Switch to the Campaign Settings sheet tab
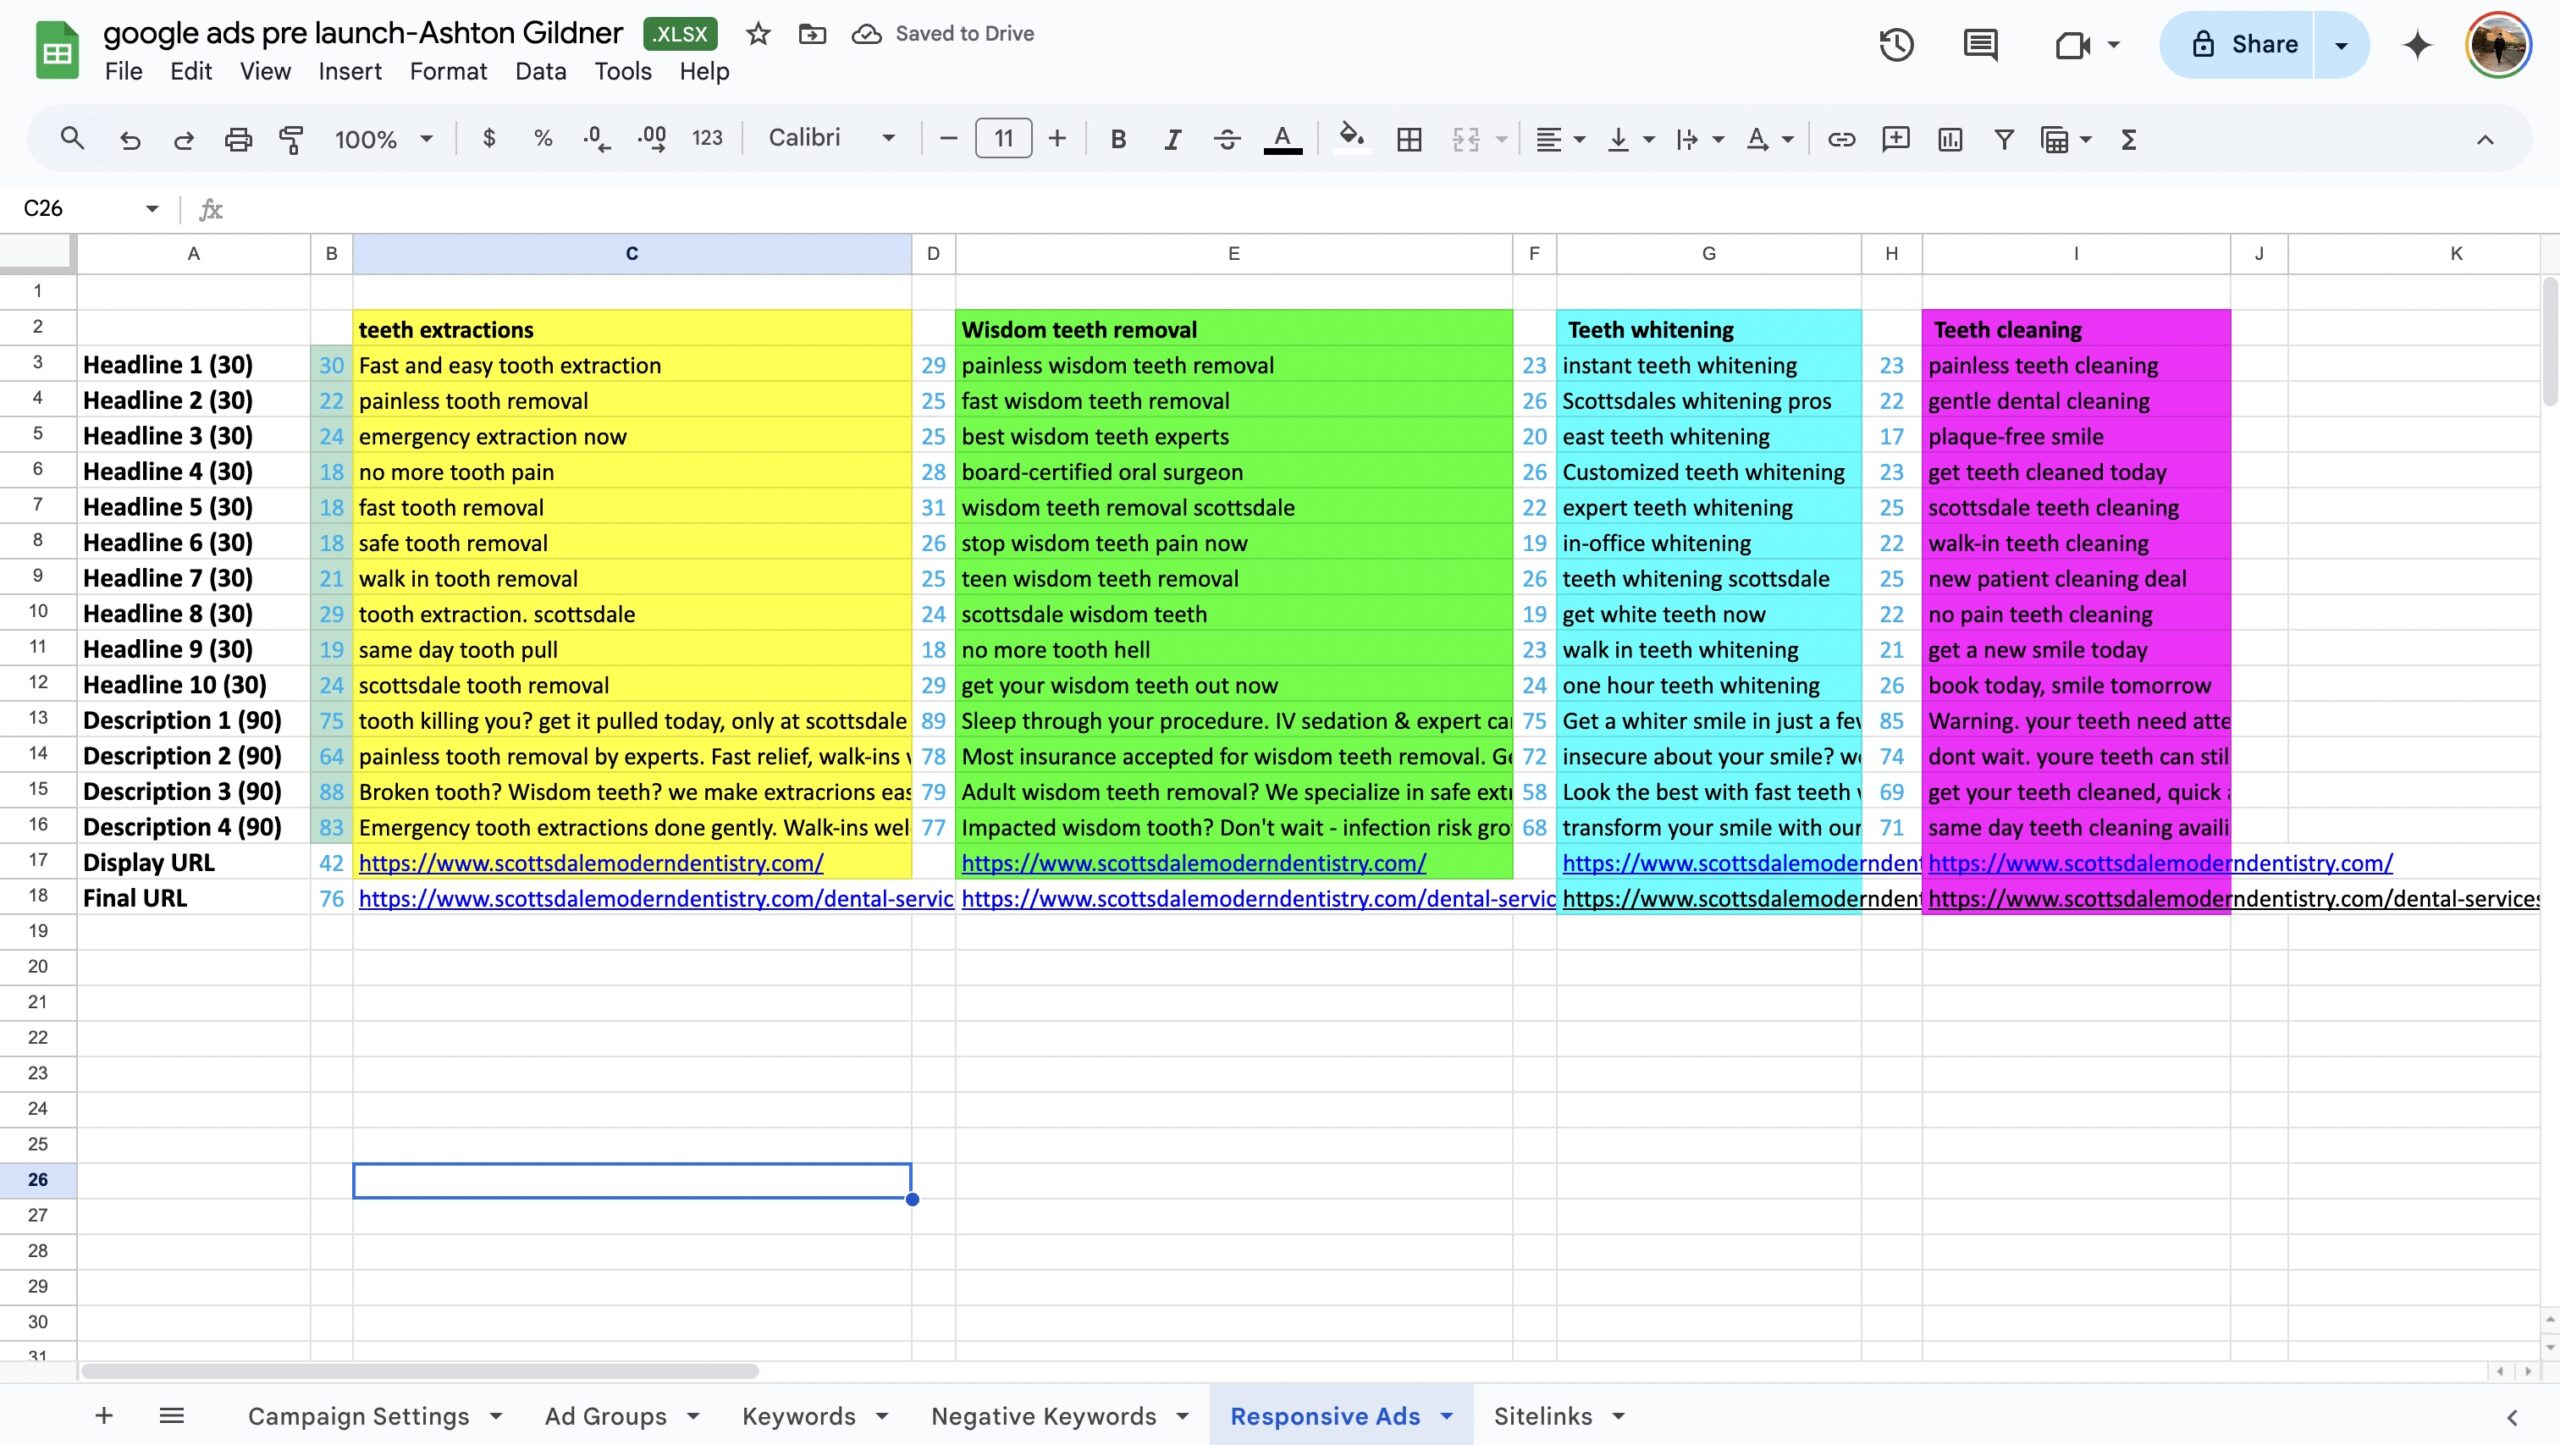 pos(358,1416)
